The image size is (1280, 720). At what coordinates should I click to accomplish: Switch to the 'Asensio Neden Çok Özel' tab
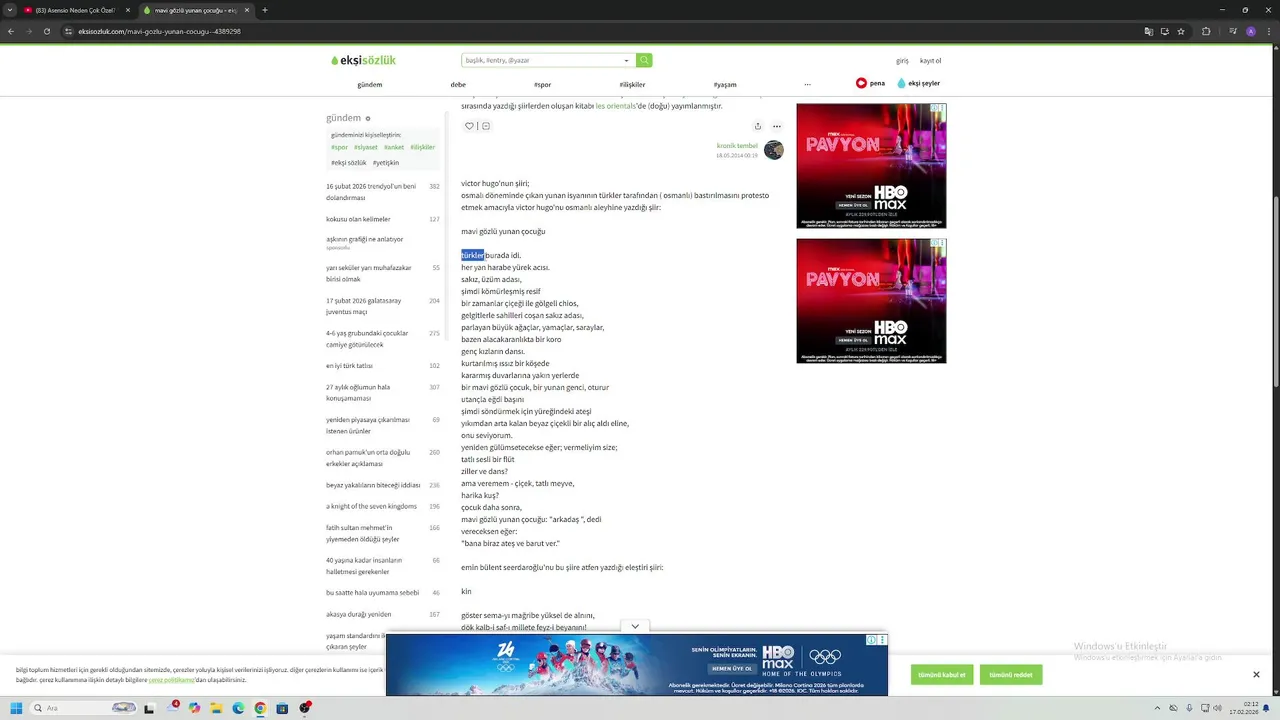coord(75,10)
